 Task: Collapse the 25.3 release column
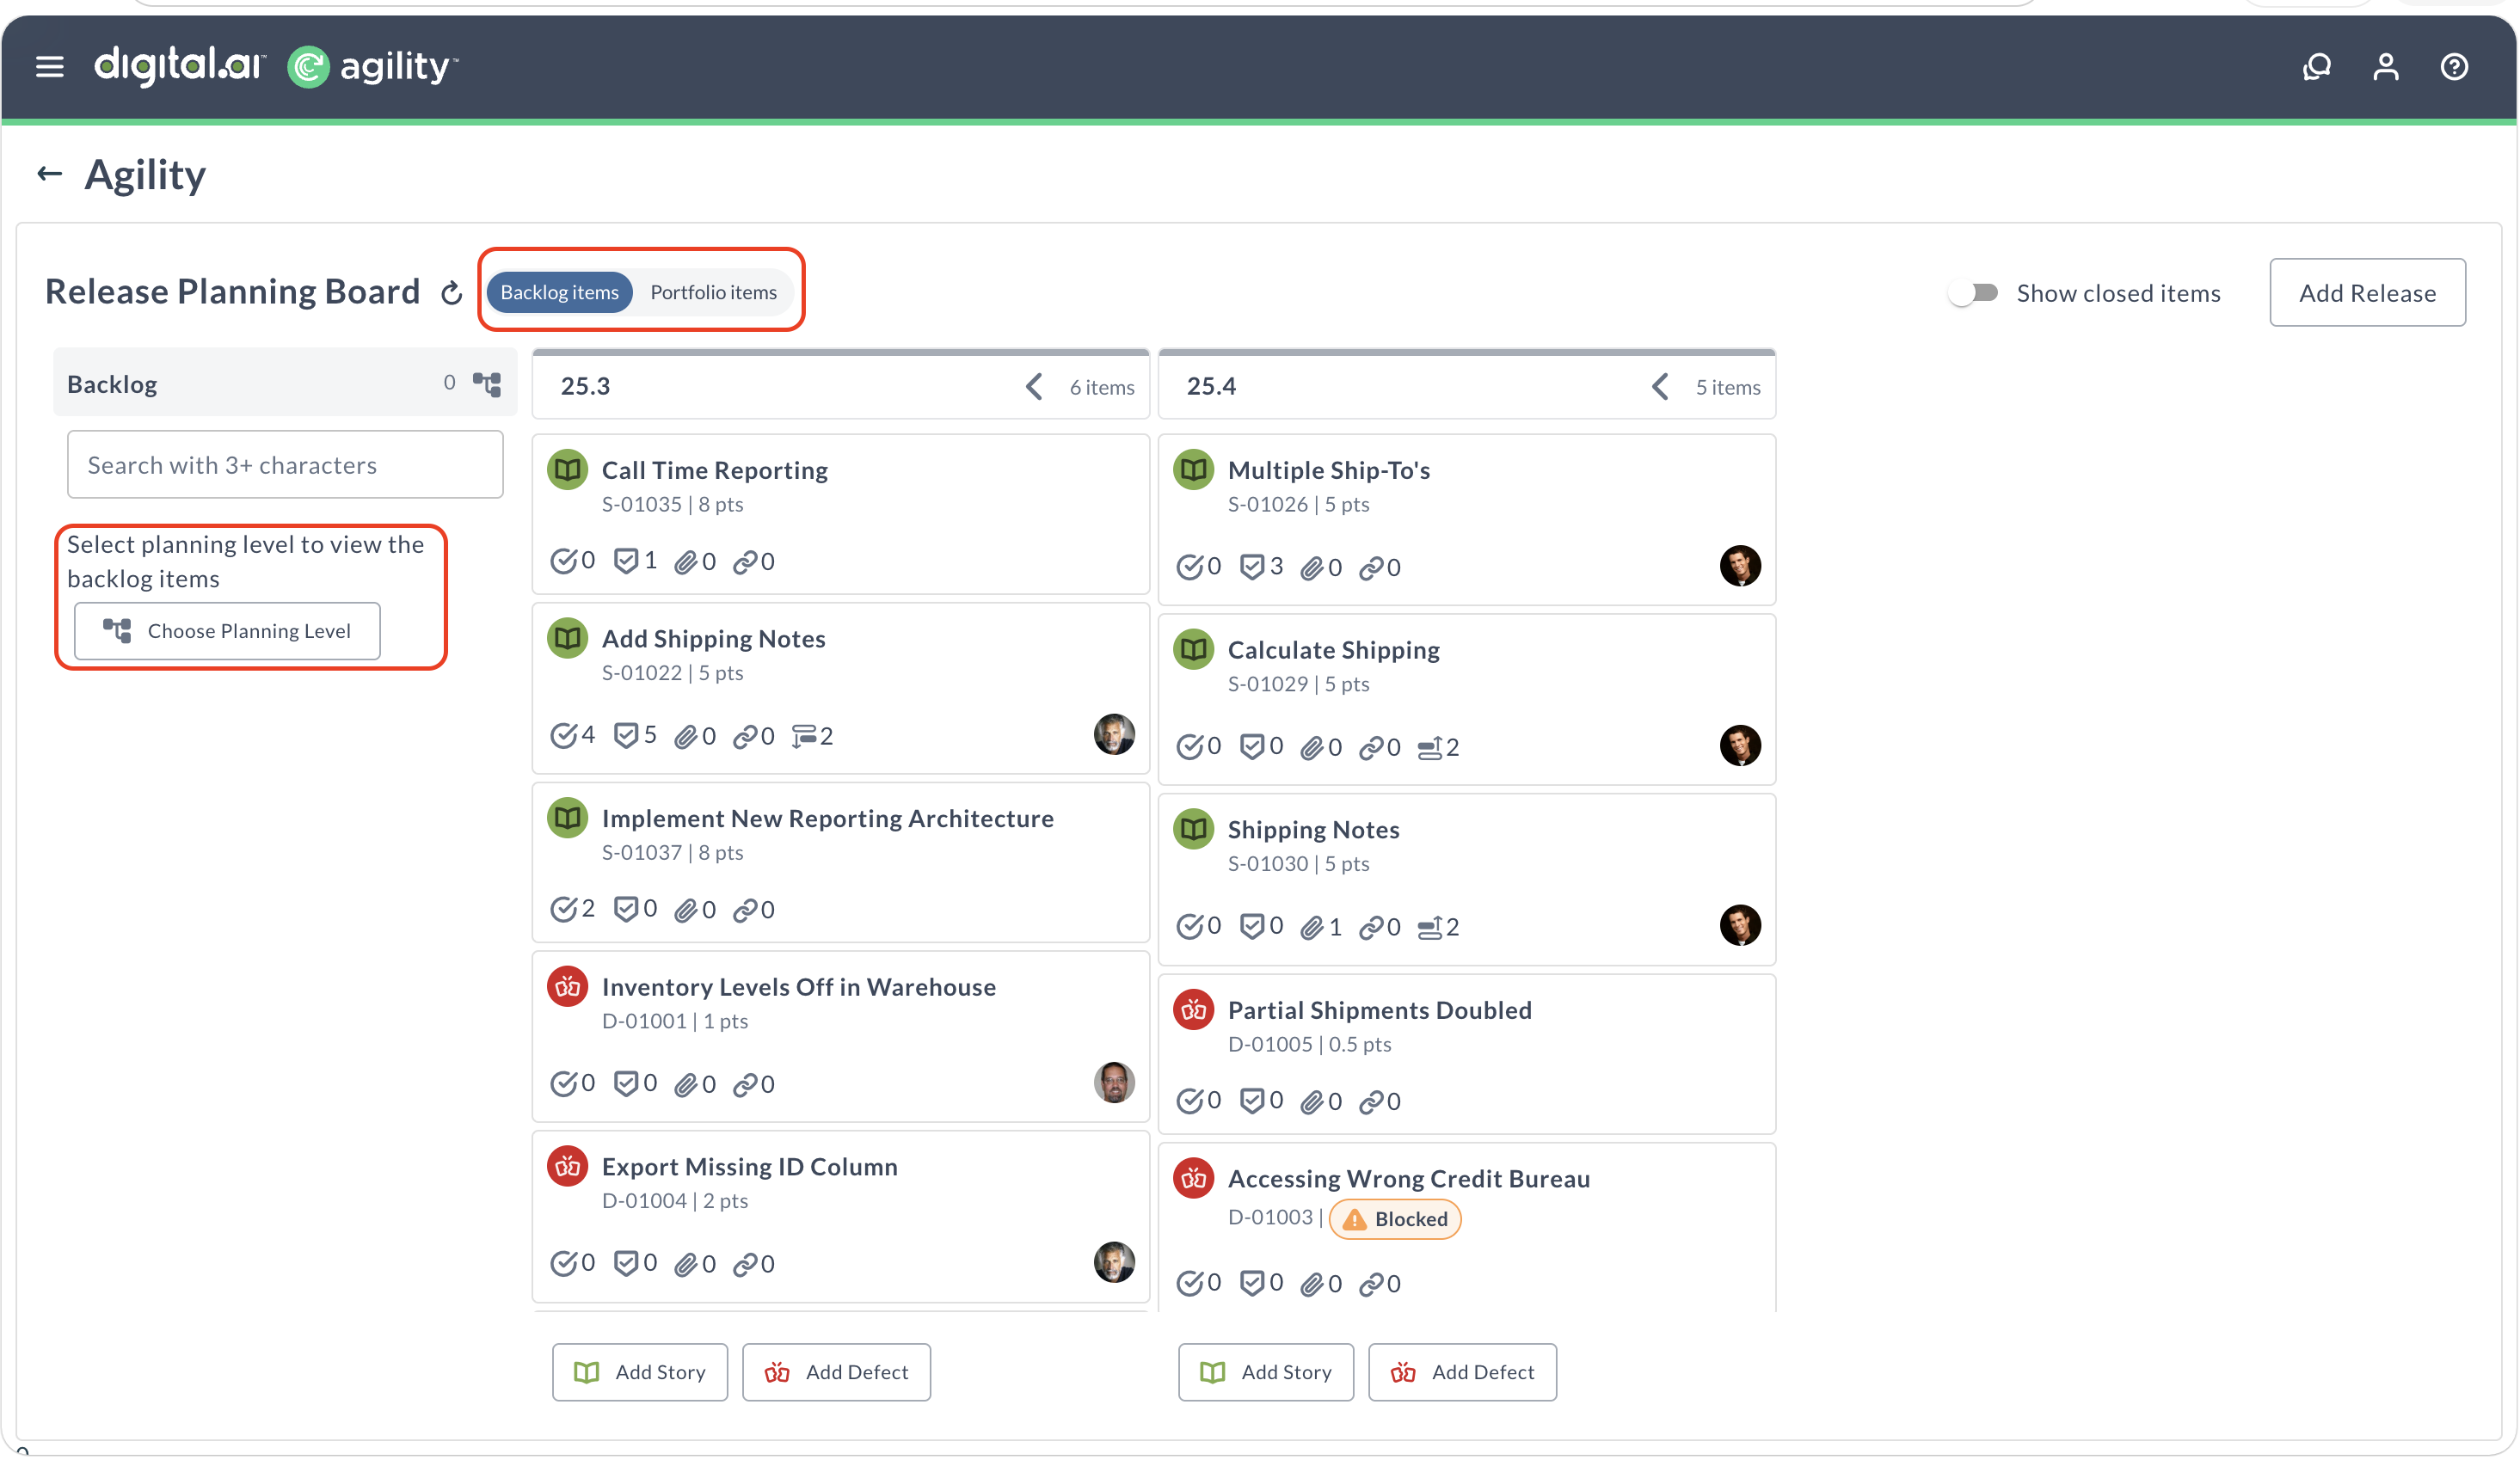[x=1034, y=386]
